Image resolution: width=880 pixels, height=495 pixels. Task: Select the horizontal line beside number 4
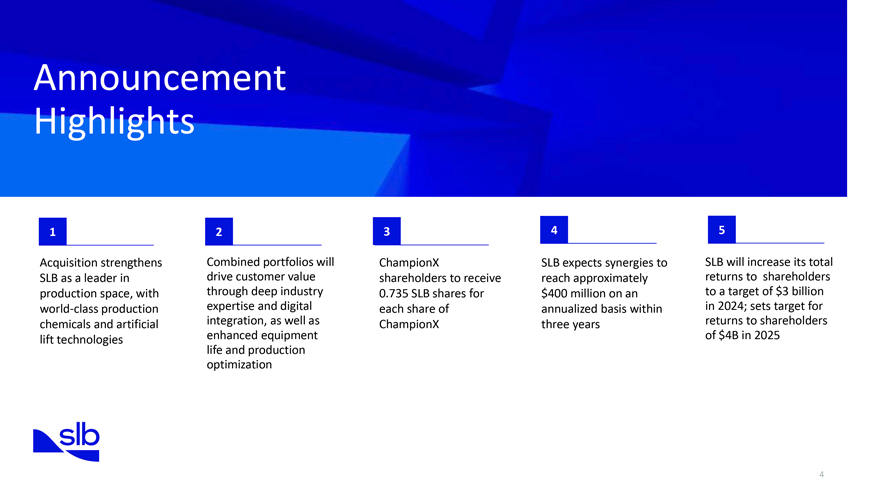(612, 243)
